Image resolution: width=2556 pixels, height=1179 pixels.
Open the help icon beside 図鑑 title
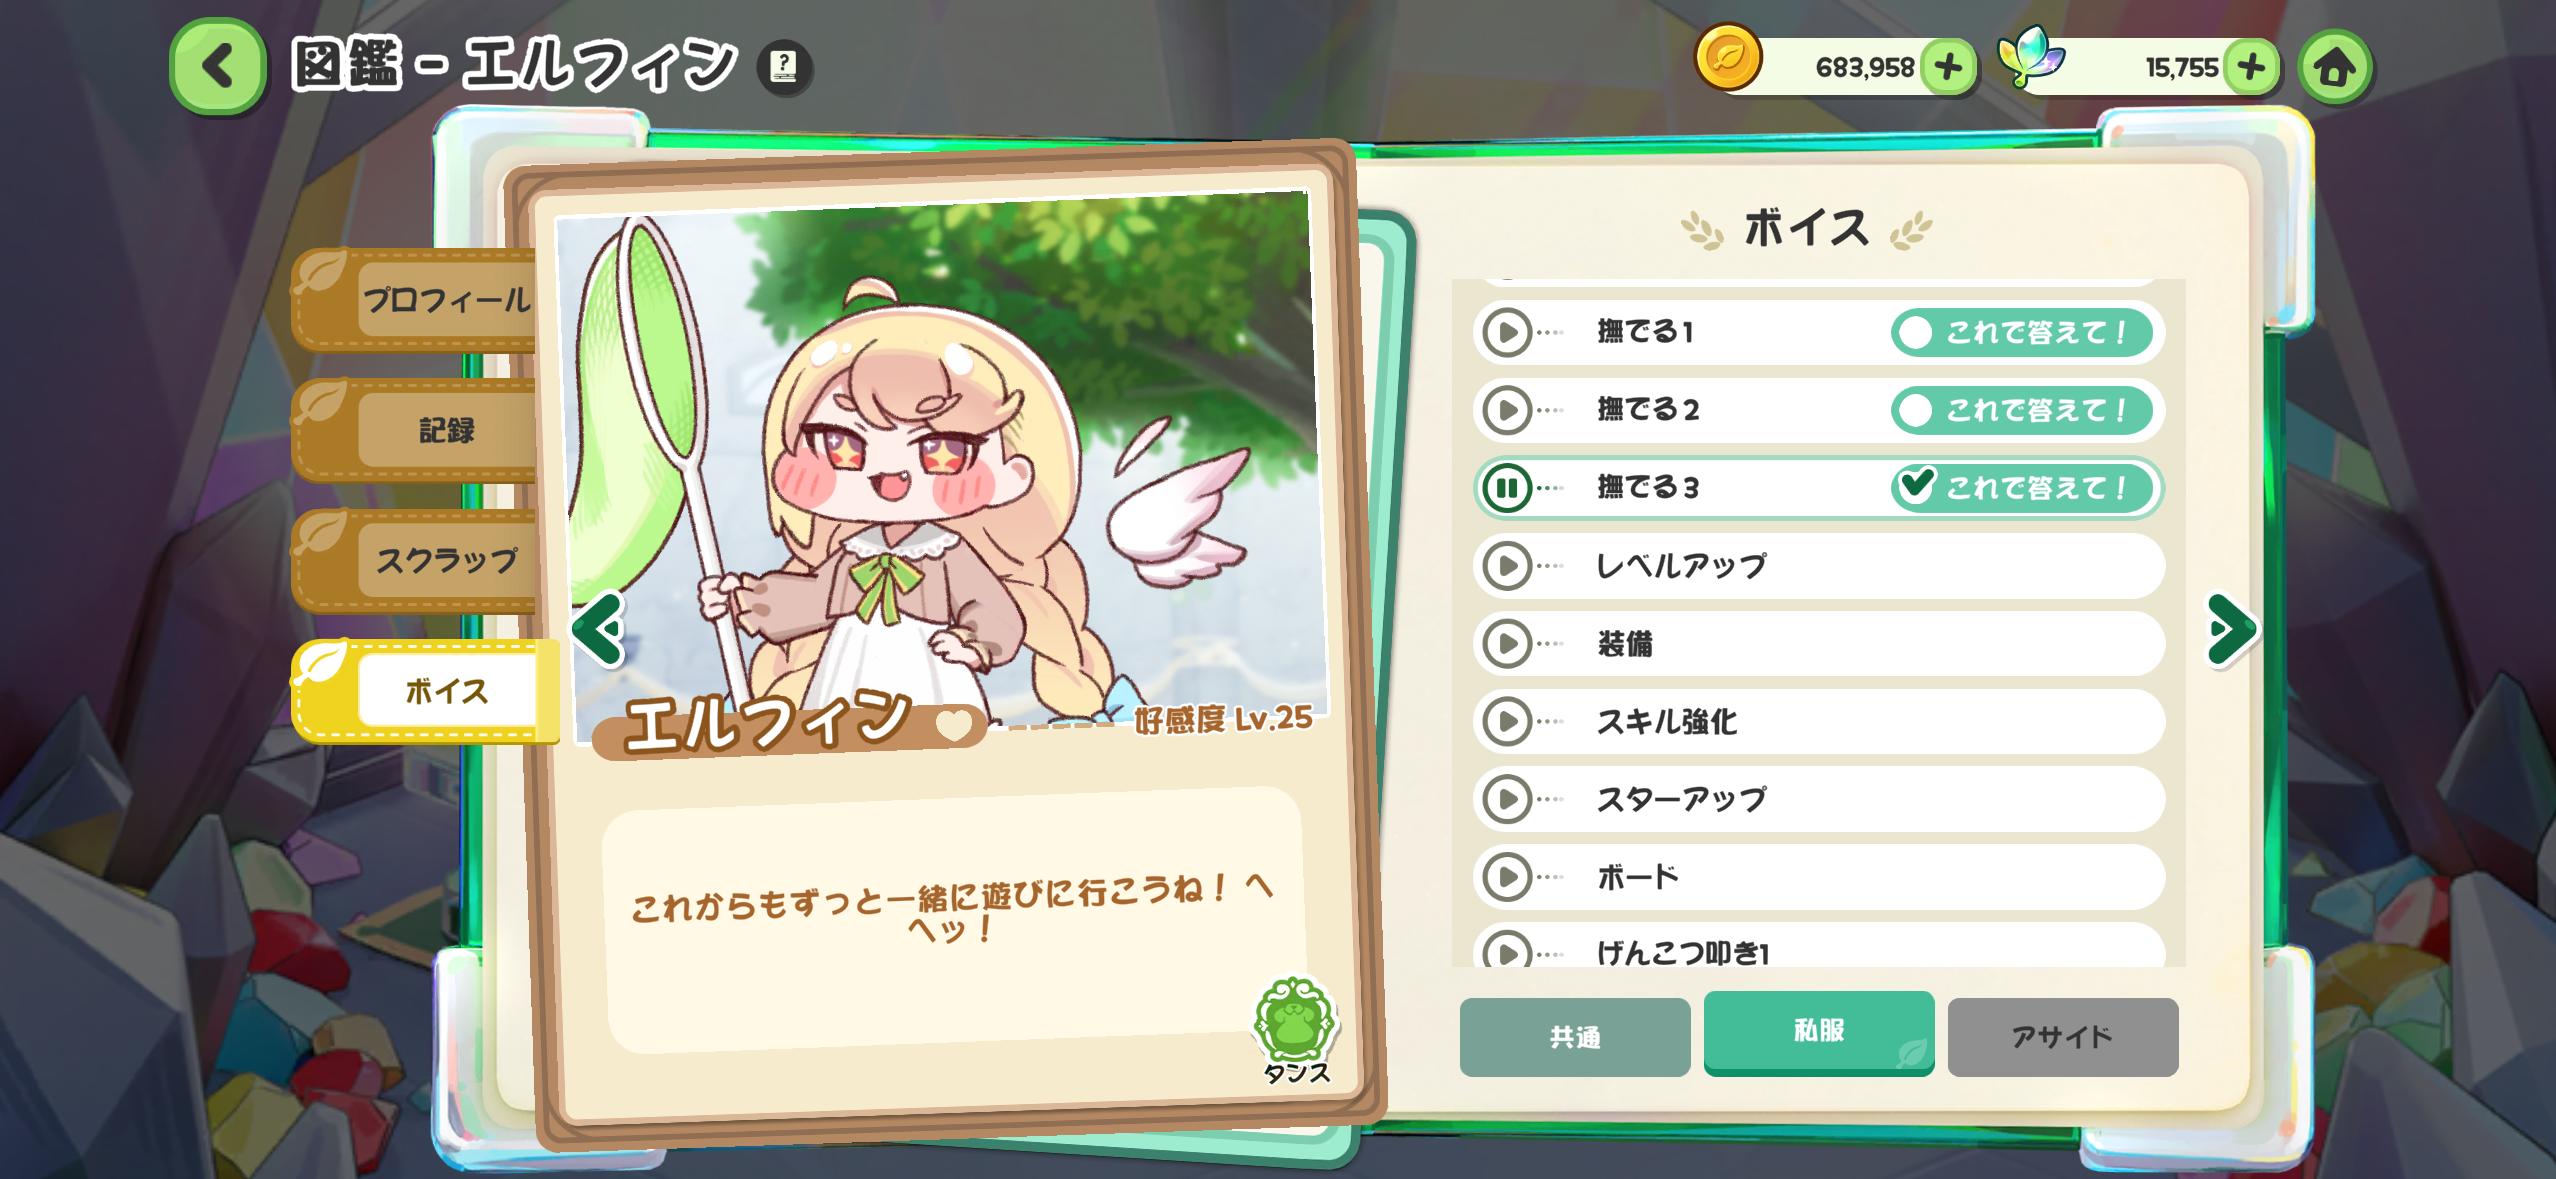point(784,68)
